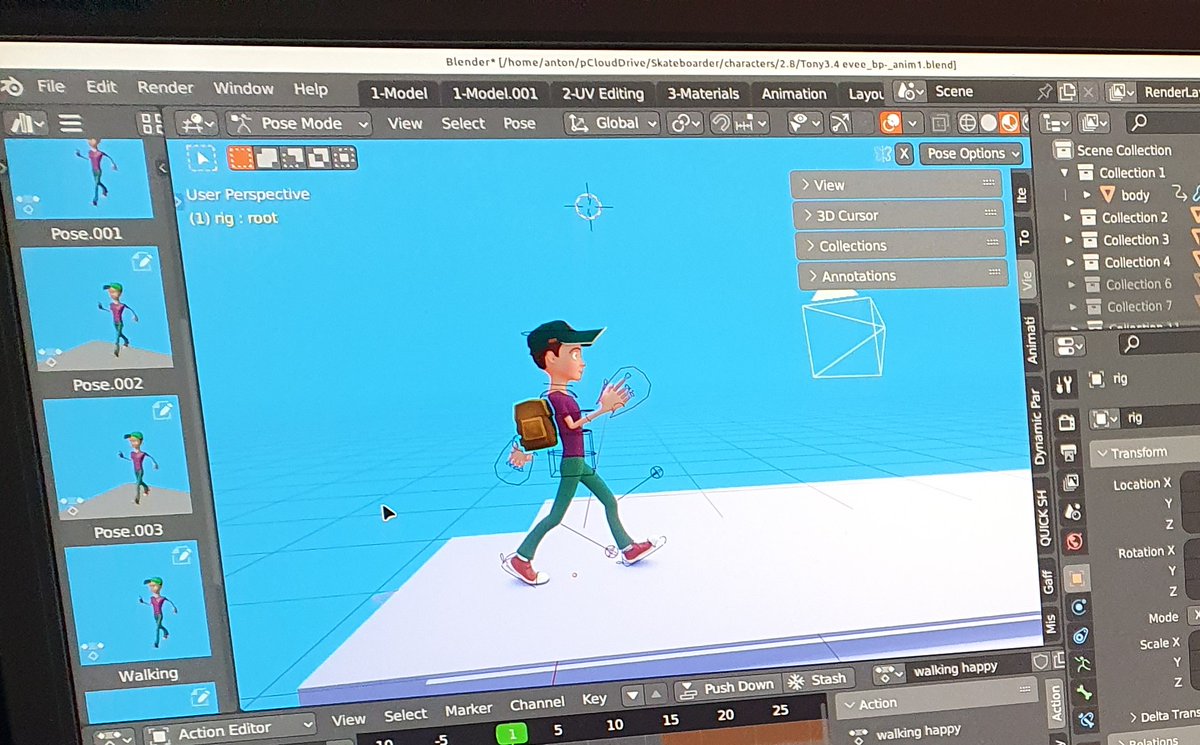Switch to the 2-UV Editing workspace tab
The image size is (1200, 745).
tap(602, 93)
